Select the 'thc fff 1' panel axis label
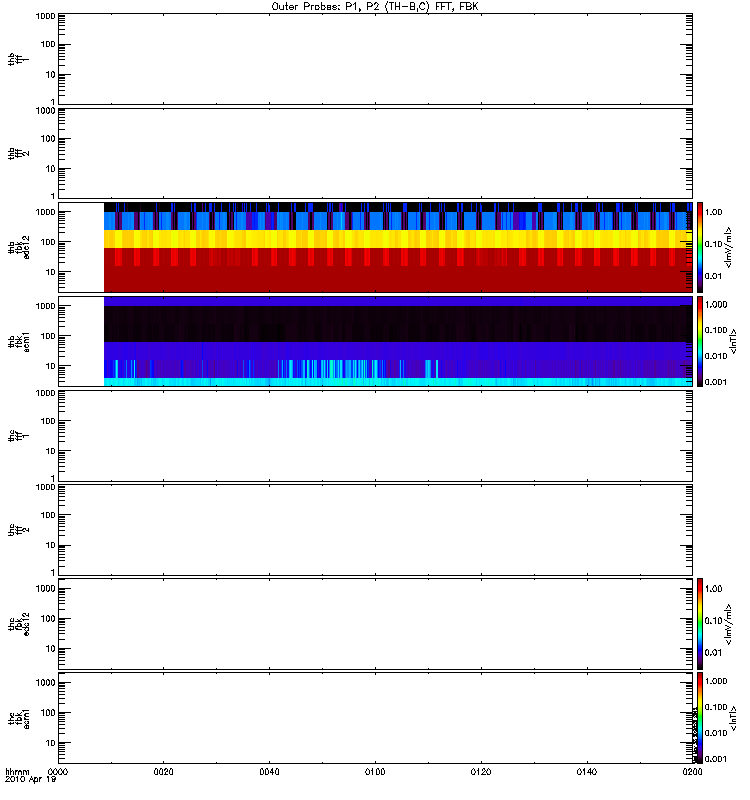The image size is (750, 800). coord(18,436)
